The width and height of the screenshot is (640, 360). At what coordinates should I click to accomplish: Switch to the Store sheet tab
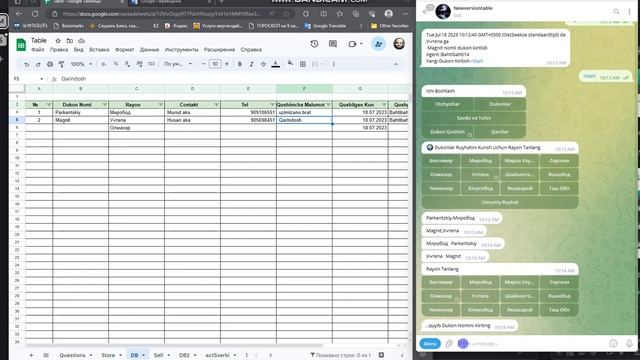108,355
